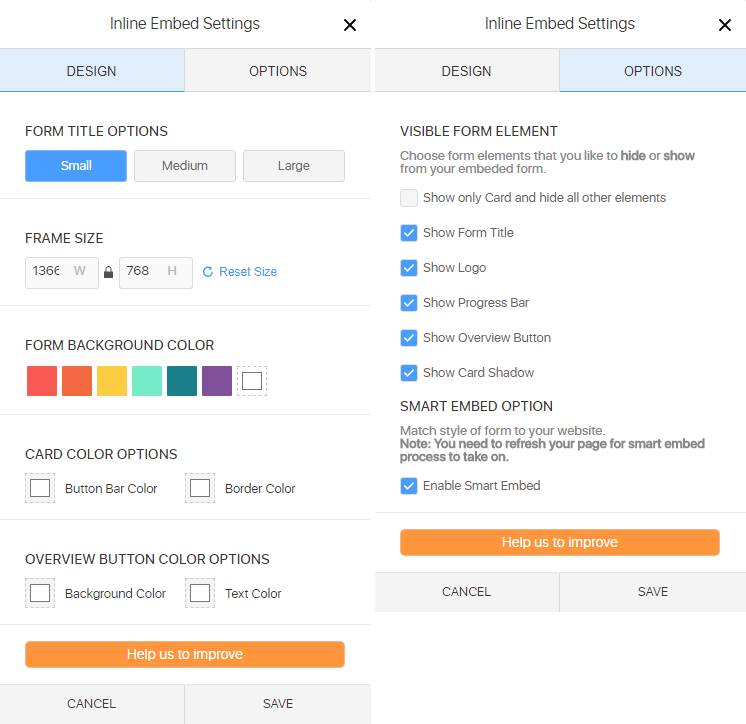Select the Medium form title size

coord(185,166)
